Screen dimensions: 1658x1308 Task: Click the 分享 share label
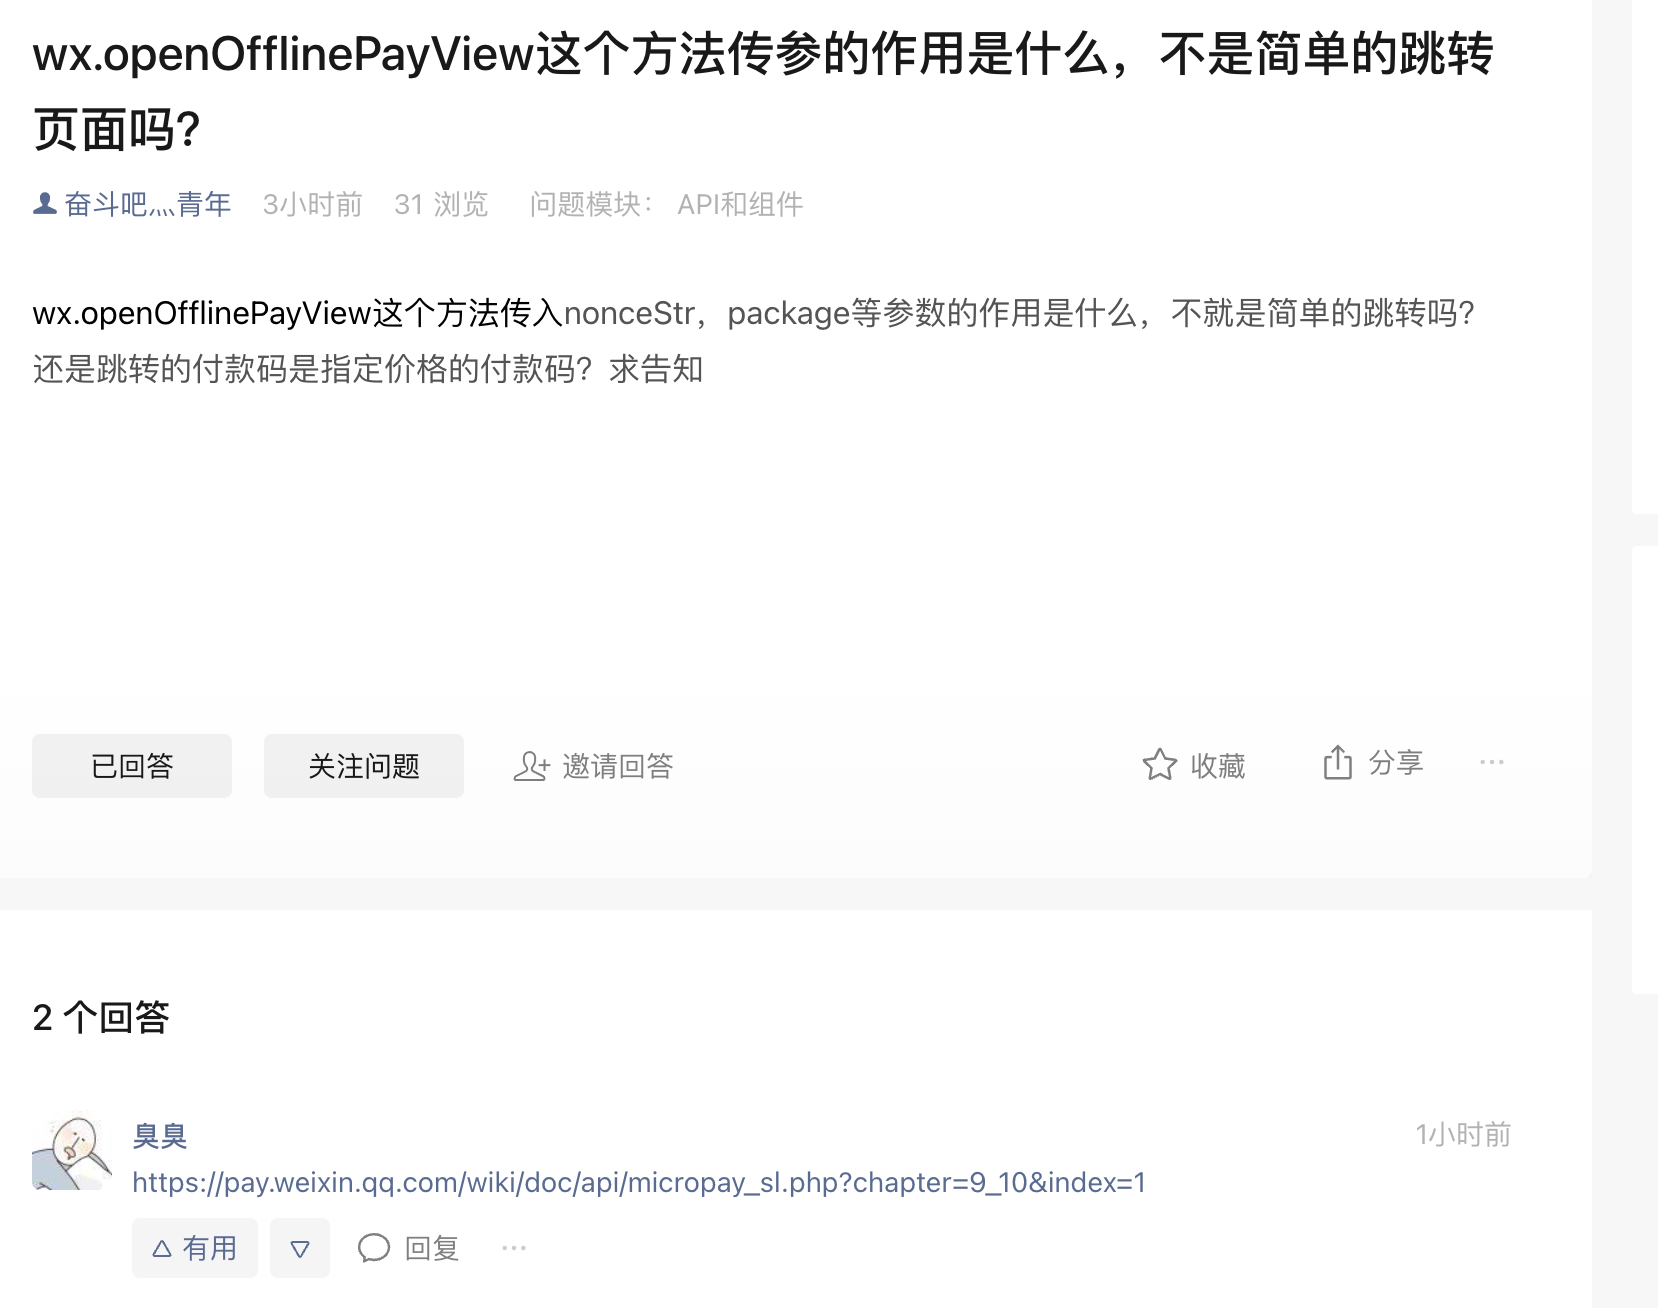point(1396,763)
